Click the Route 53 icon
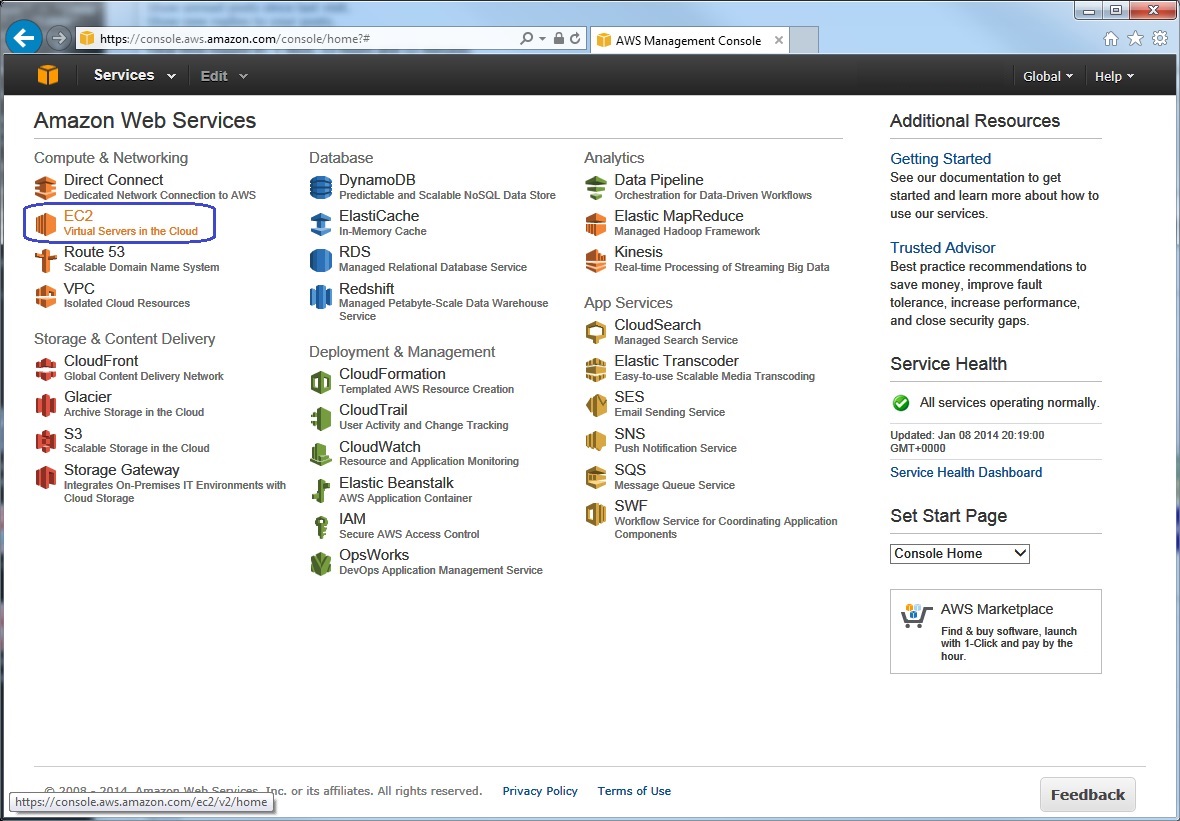1180x821 pixels. (46, 260)
